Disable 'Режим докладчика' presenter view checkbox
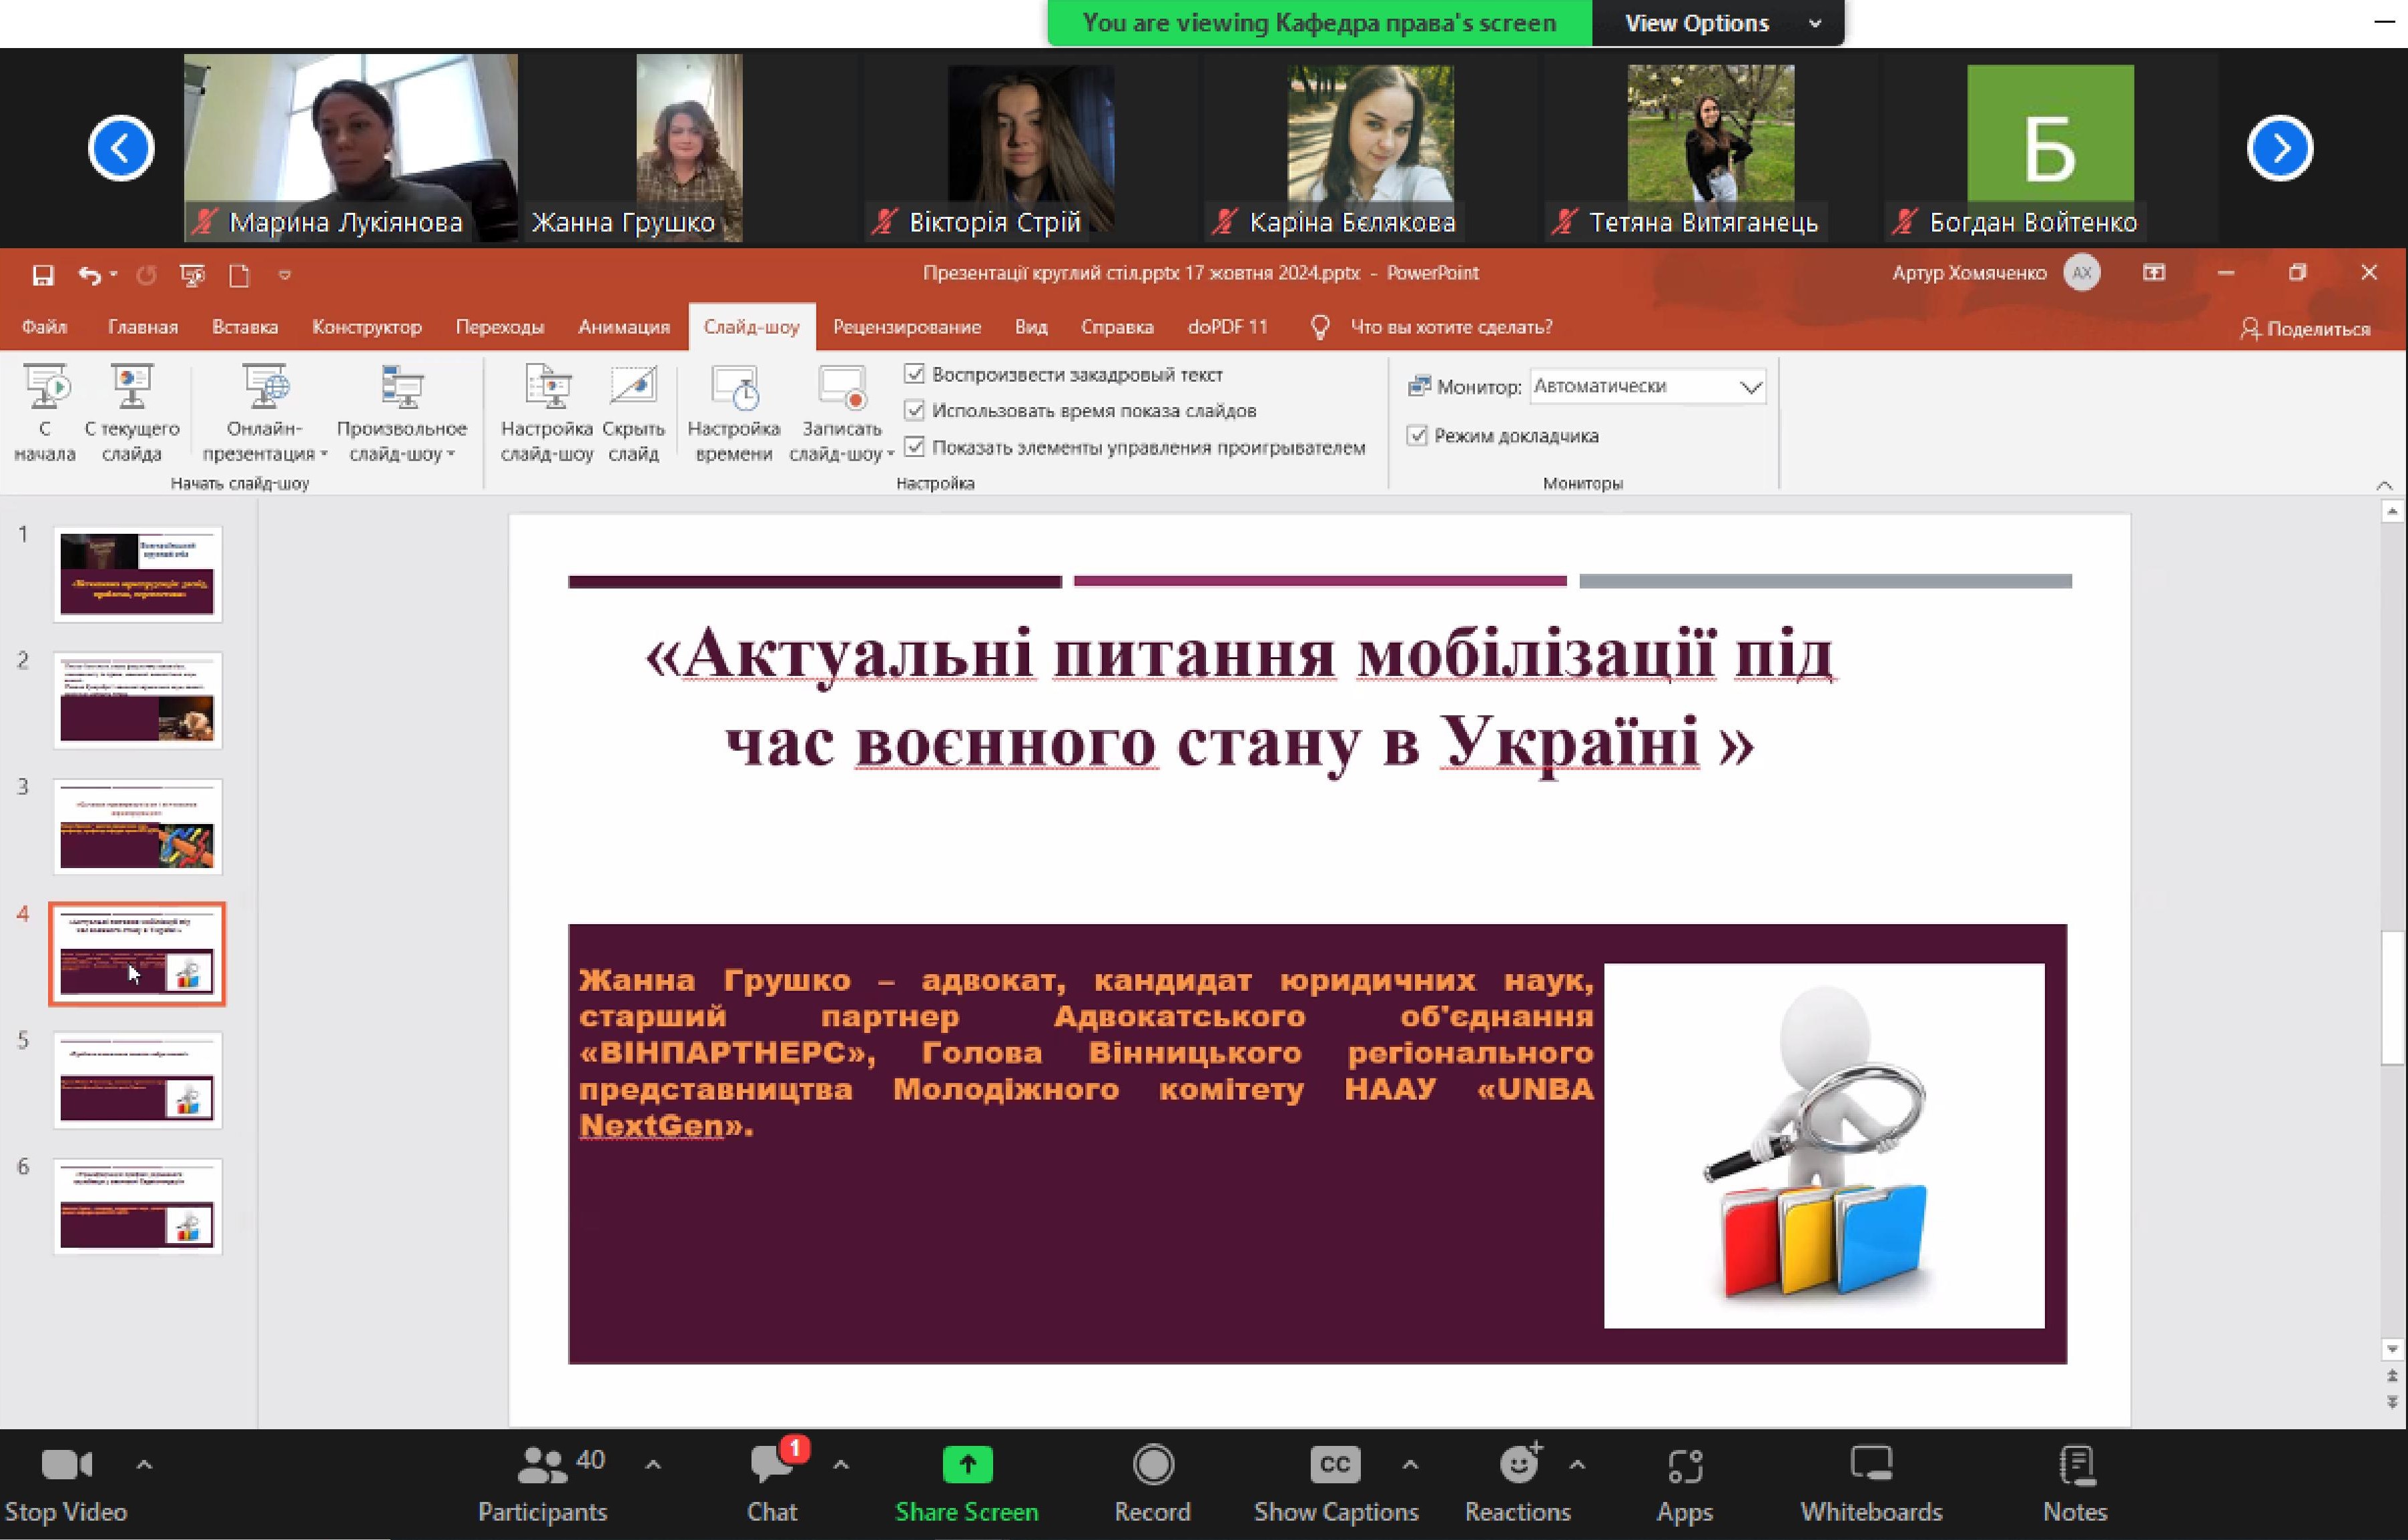The height and width of the screenshot is (1540, 2408). 1417,435
